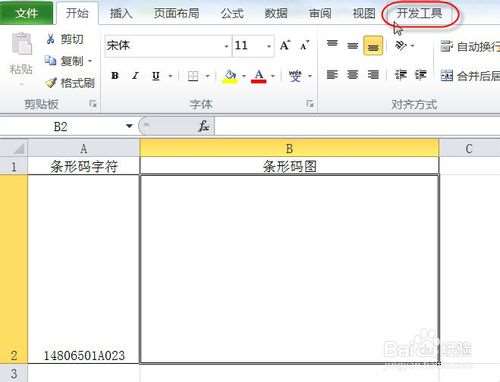The image size is (500, 382).
Task: Click the Cut (剪切) scissors icon
Action: pyautogui.click(x=51, y=39)
